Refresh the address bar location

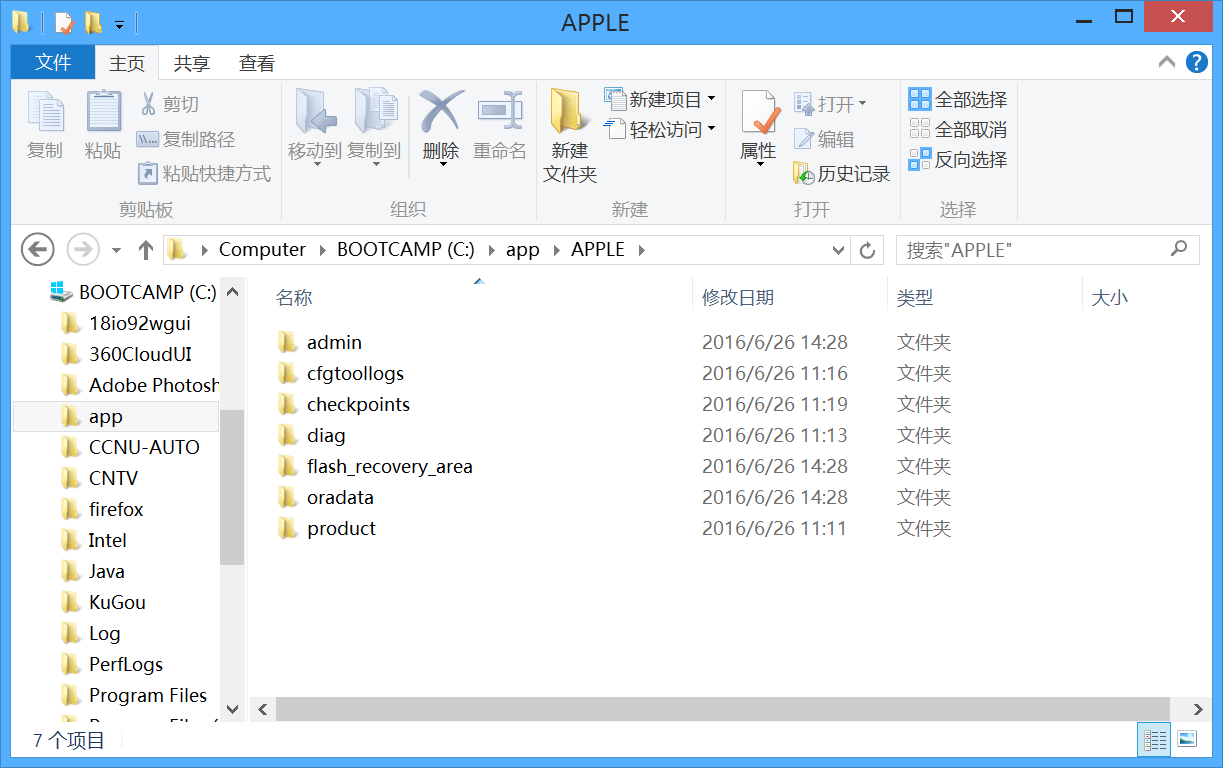[867, 250]
